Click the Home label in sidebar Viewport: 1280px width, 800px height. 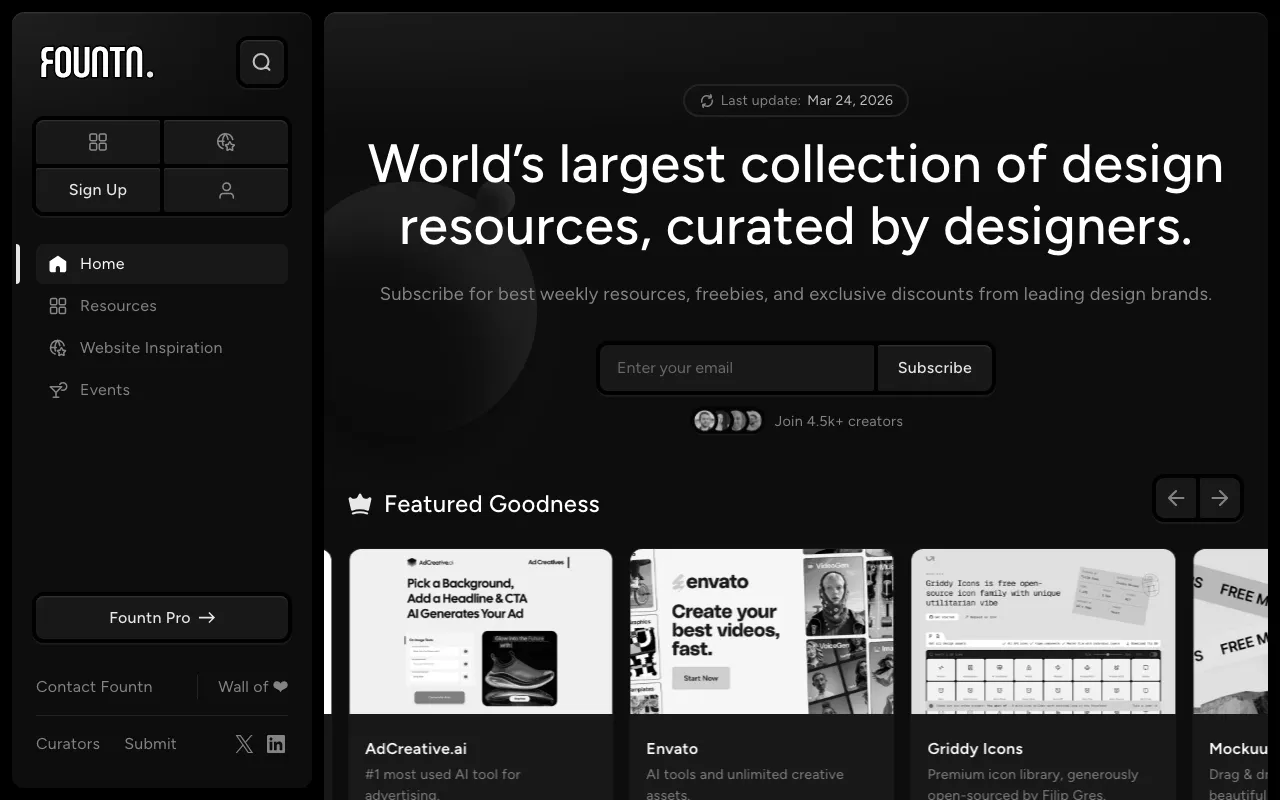102,264
